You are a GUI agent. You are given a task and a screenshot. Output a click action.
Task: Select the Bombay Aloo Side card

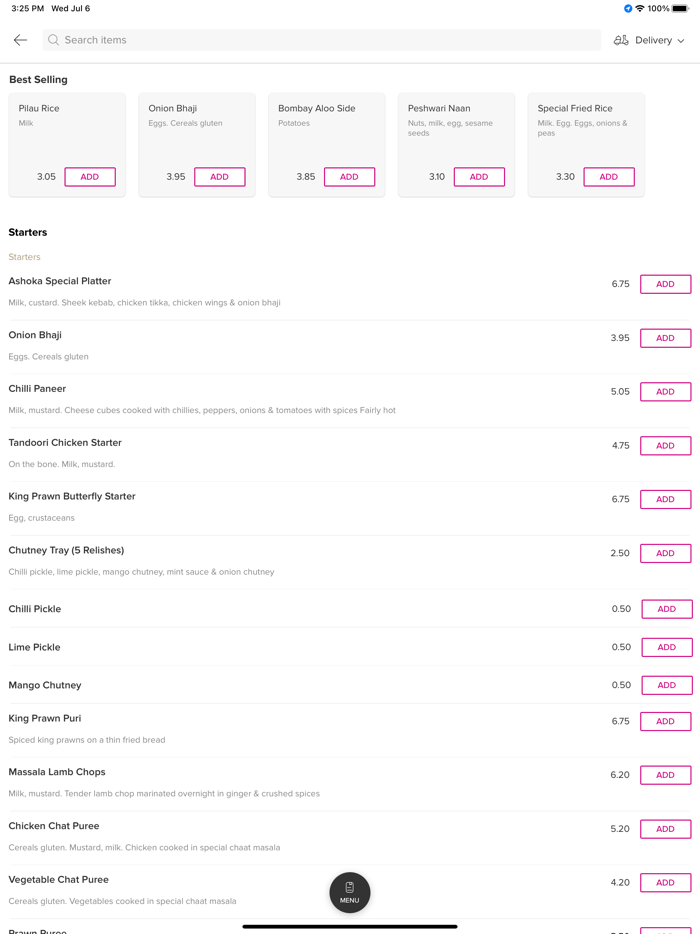click(326, 130)
